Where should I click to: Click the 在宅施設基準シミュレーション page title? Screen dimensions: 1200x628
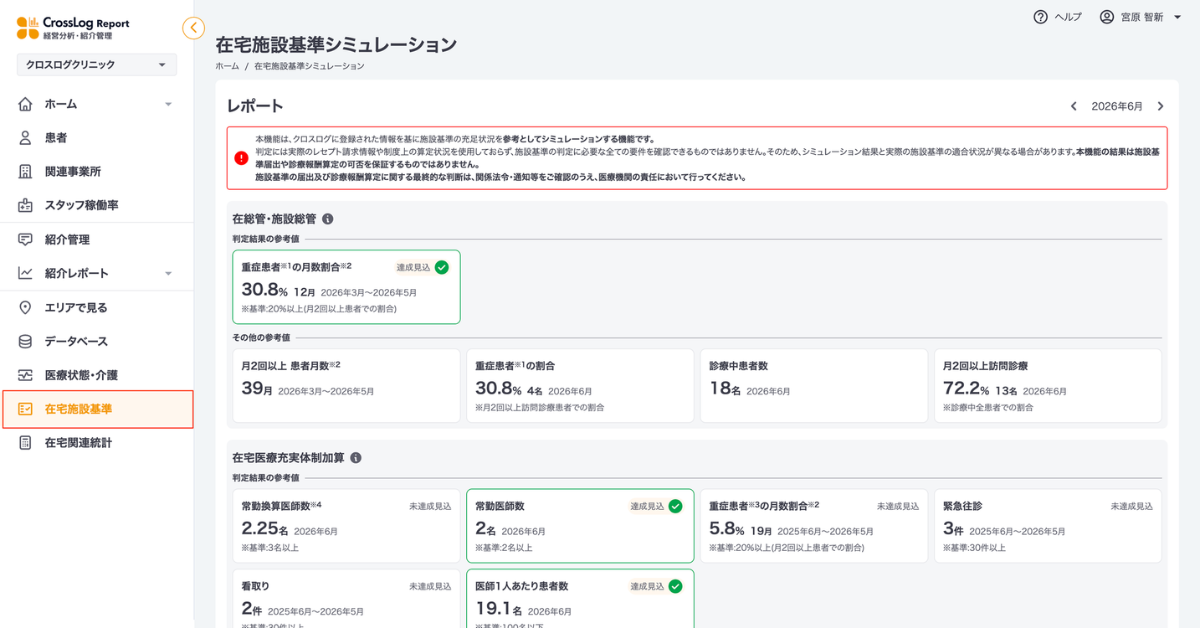click(336, 45)
